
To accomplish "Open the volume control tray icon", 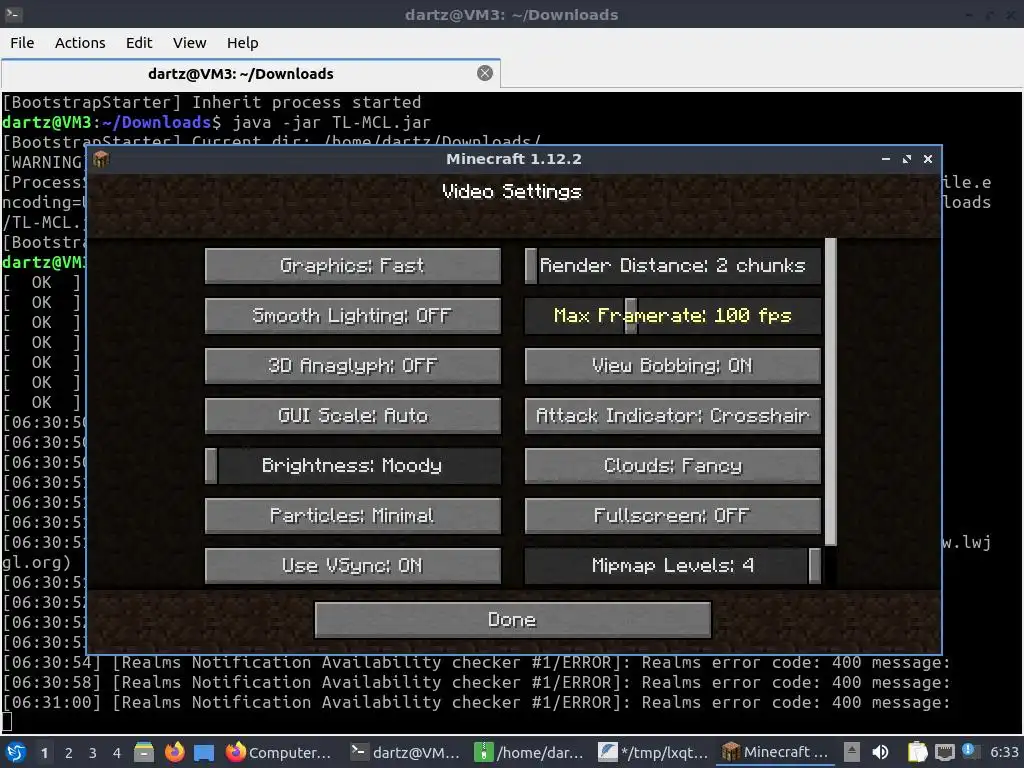I will coord(880,752).
